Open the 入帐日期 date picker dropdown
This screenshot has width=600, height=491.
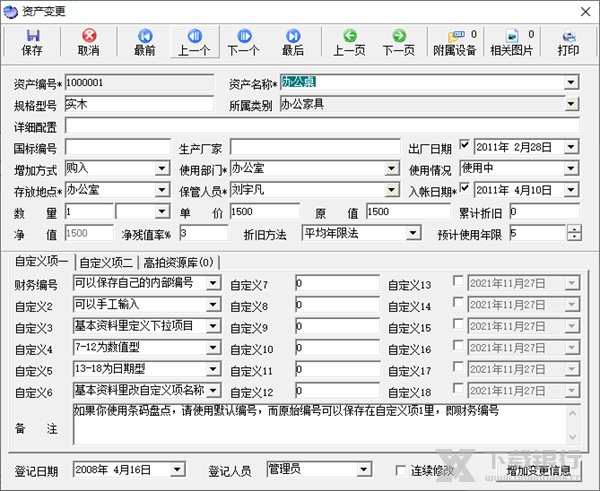(571, 190)
